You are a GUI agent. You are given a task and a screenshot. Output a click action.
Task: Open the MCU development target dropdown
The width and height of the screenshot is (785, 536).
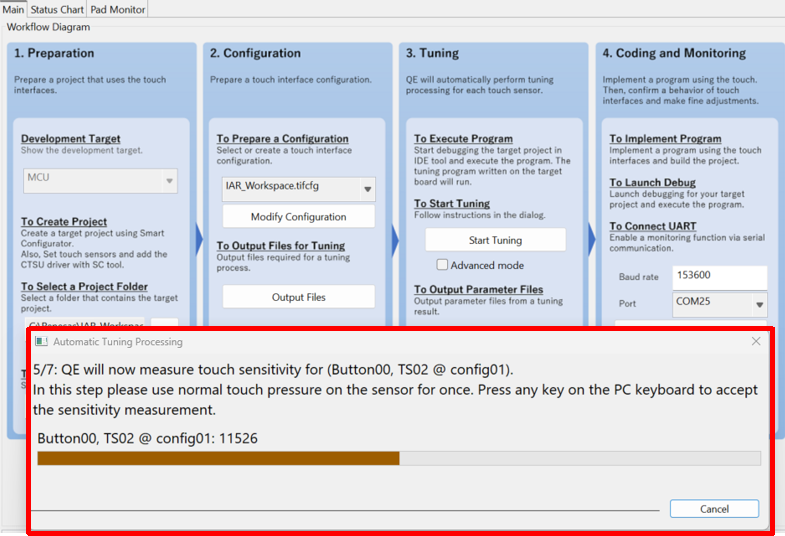tap(169, 182)
